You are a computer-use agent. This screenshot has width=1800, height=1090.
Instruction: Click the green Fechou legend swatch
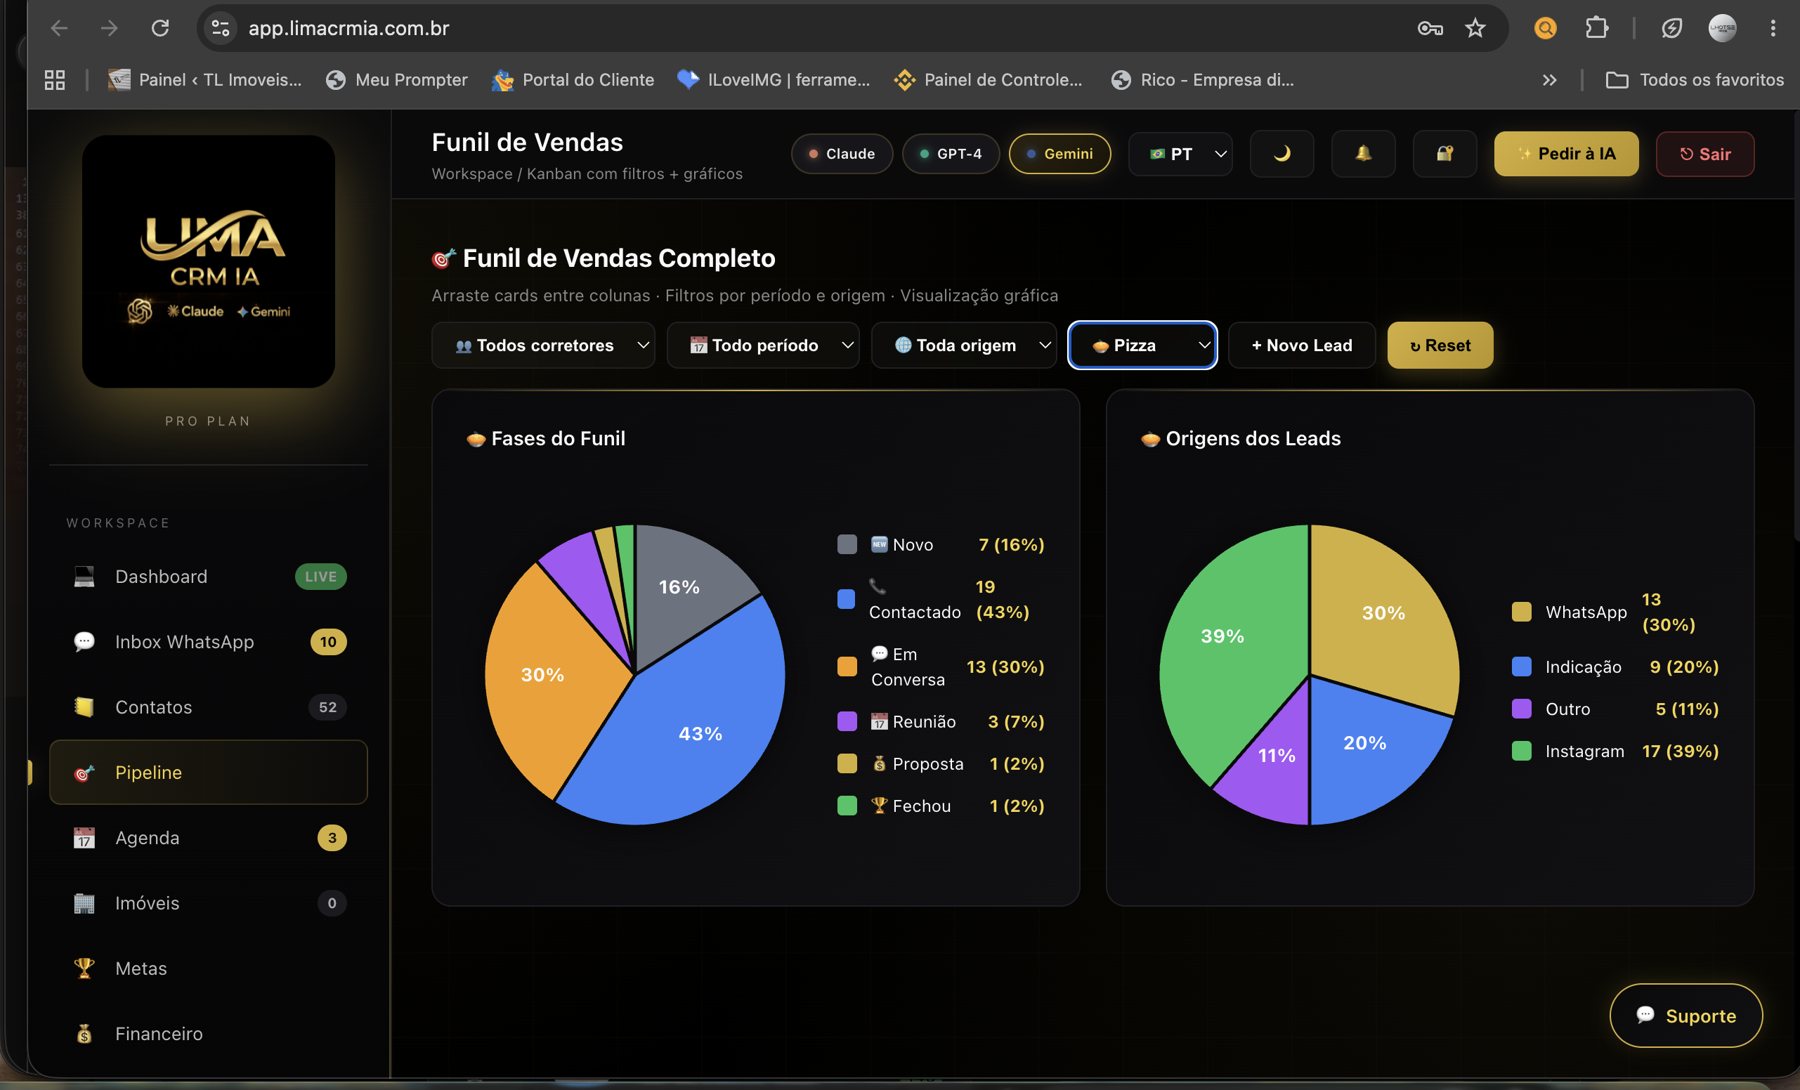847,805
